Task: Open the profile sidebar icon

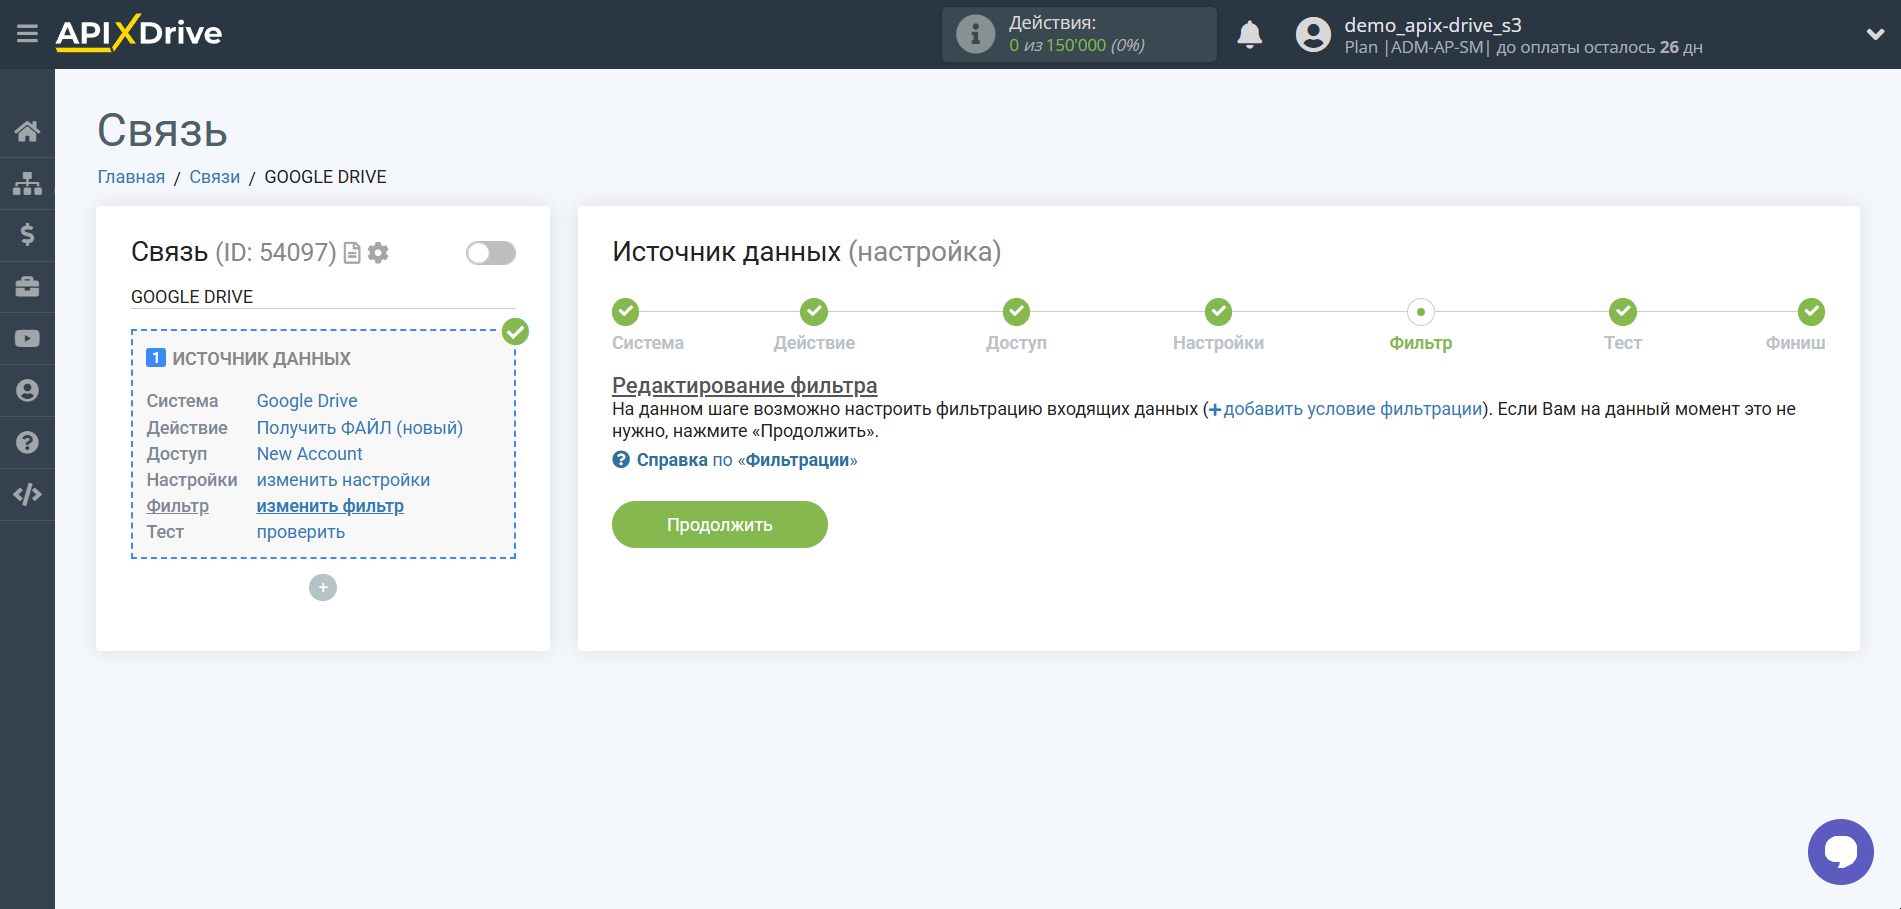Action: (x=27, y=391)
